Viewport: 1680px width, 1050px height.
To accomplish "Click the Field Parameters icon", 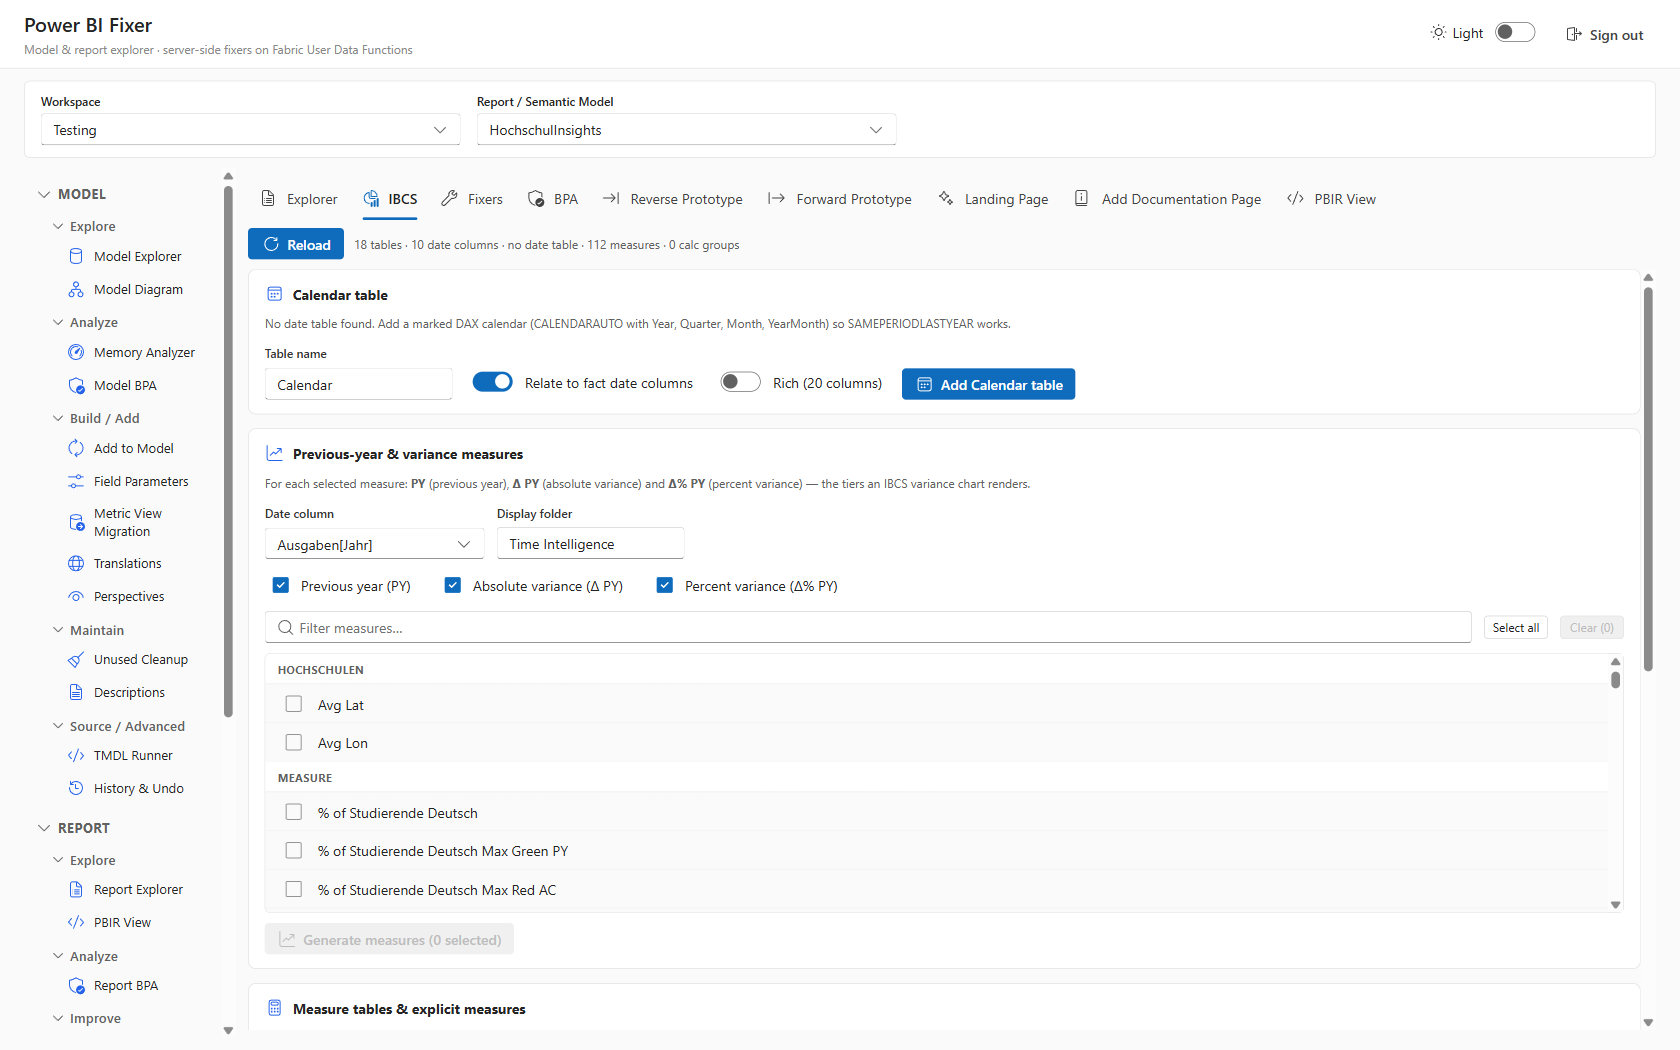I will tap(76, 481).
